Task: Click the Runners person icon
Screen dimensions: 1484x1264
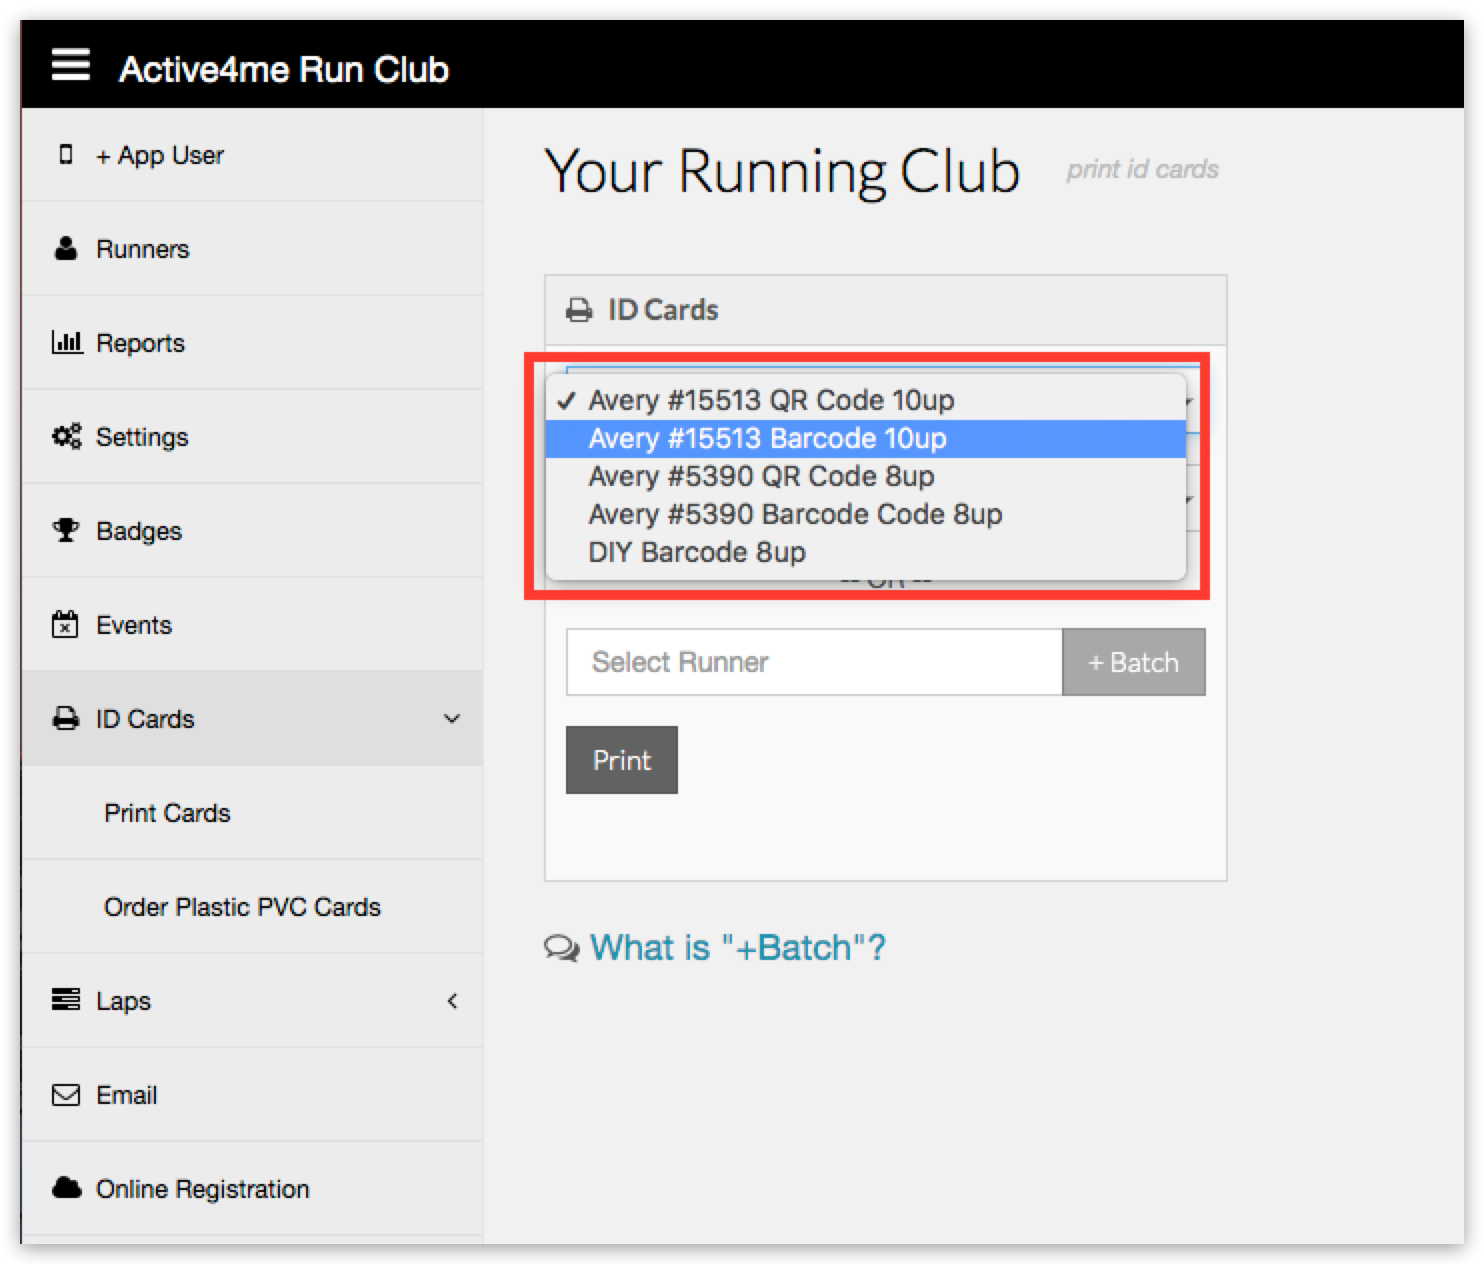Action: pos(66,249)
